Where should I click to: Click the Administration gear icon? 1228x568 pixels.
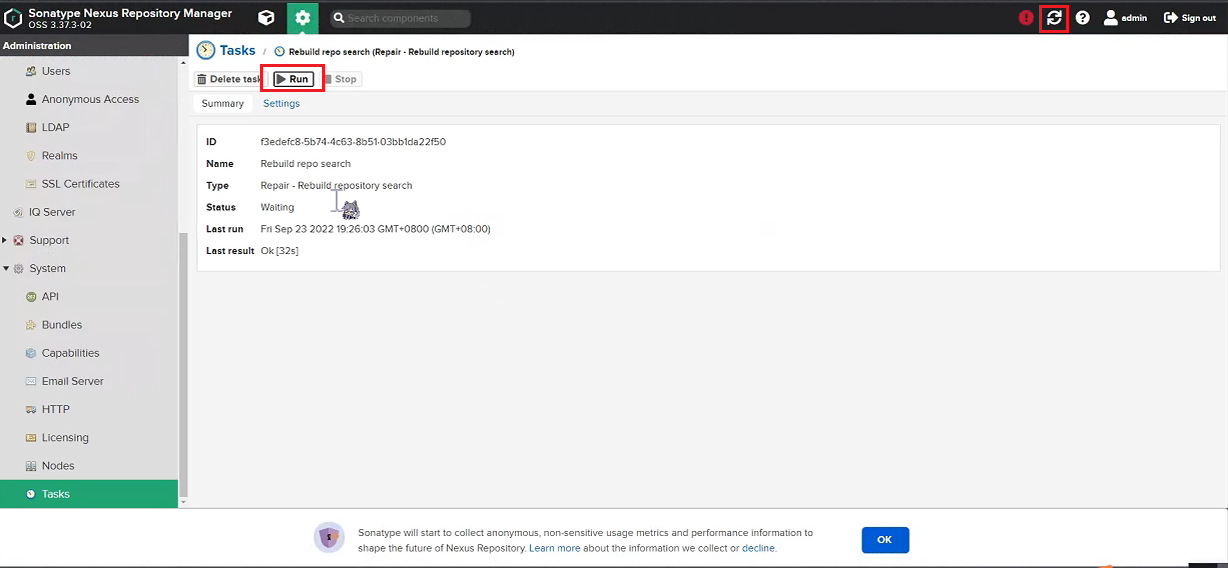click(303, 18)
